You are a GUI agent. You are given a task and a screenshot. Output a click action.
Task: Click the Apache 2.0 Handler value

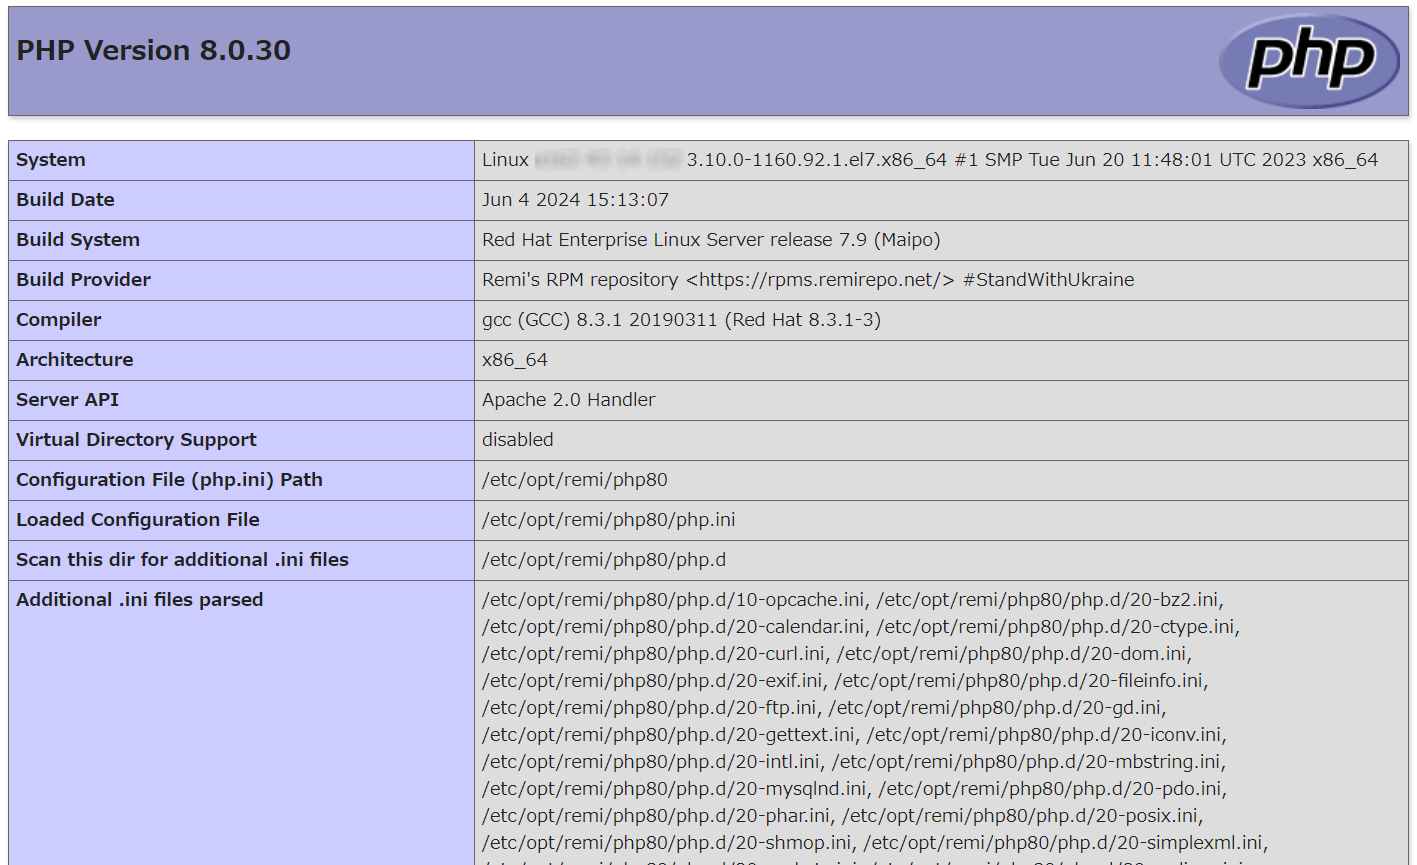(569, 400)
